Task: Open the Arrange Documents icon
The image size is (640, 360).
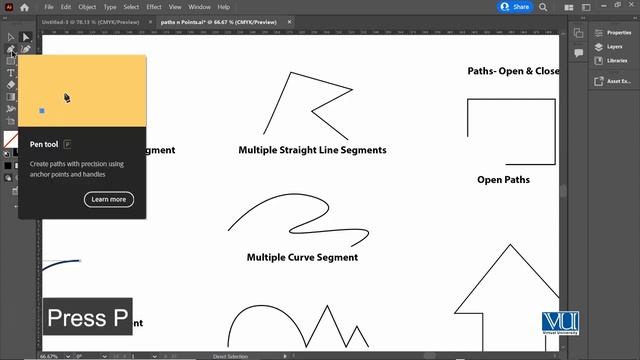Action: click(x=569, y=7)
